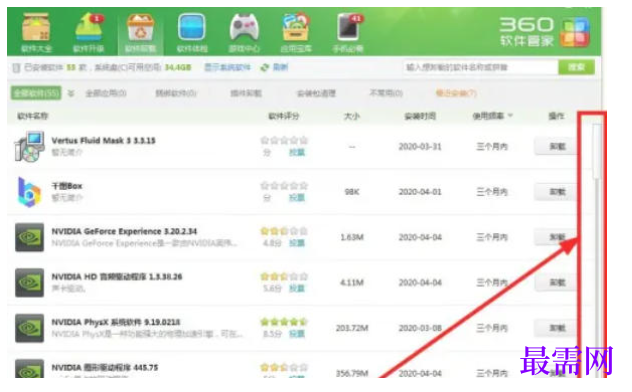632x392 pixels.
Task: Open the 安装包清理 tab
Action: pos(316,93)
